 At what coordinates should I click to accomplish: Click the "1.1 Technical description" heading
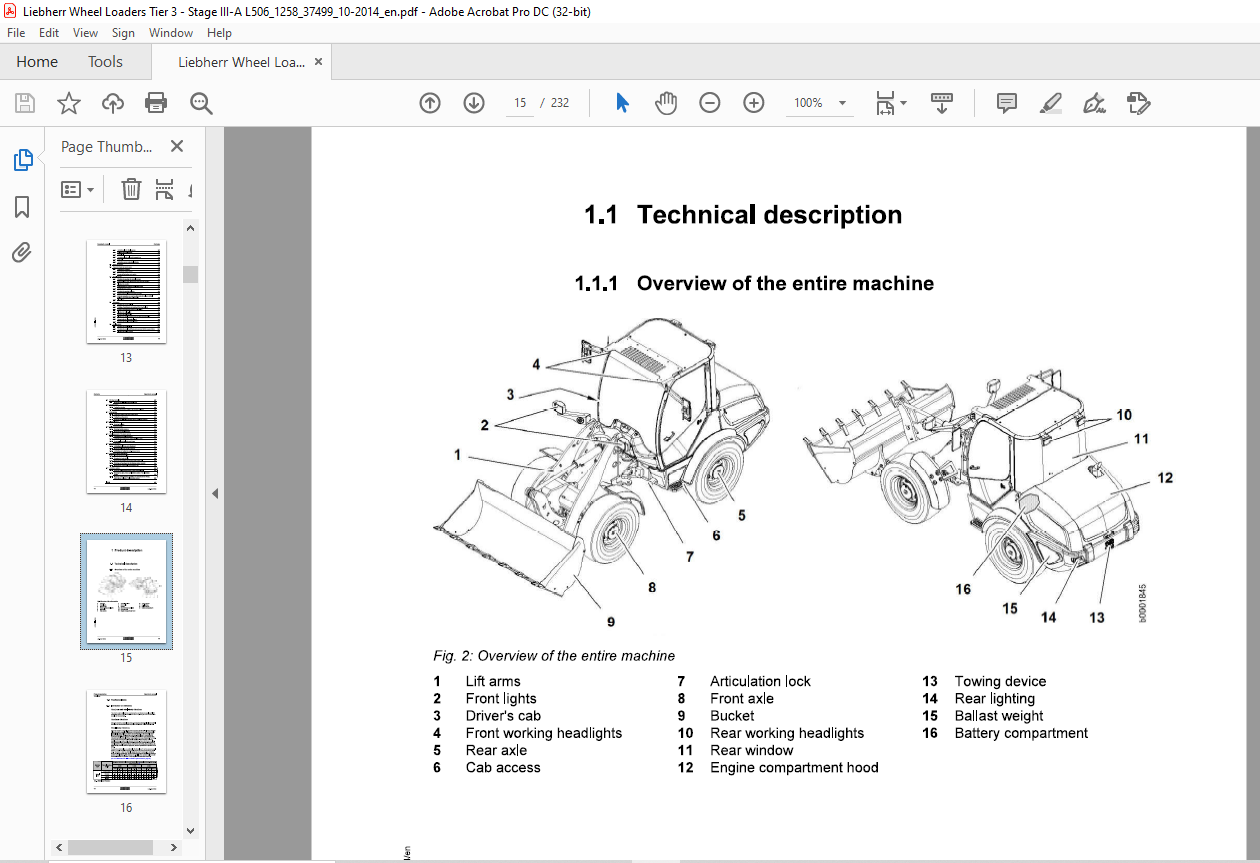tap(743, 215)
